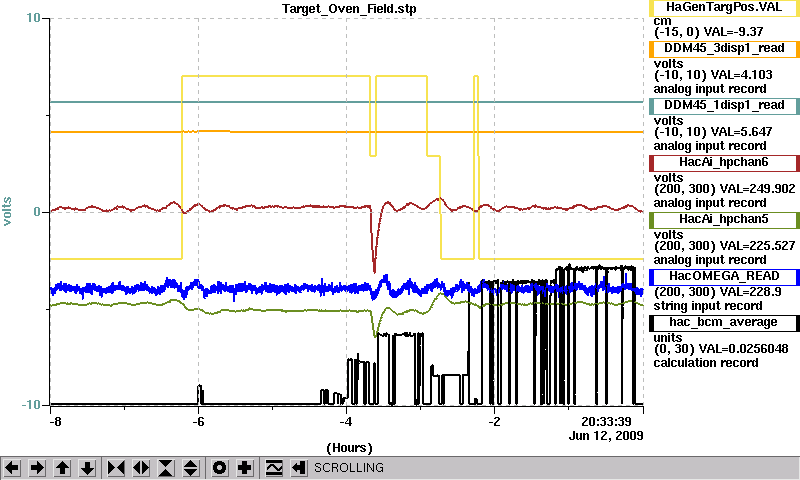Click the VAL=4.103 readout
Image resolution: width=800 pixels, height=480 pixels.
[x=741, y=75]
